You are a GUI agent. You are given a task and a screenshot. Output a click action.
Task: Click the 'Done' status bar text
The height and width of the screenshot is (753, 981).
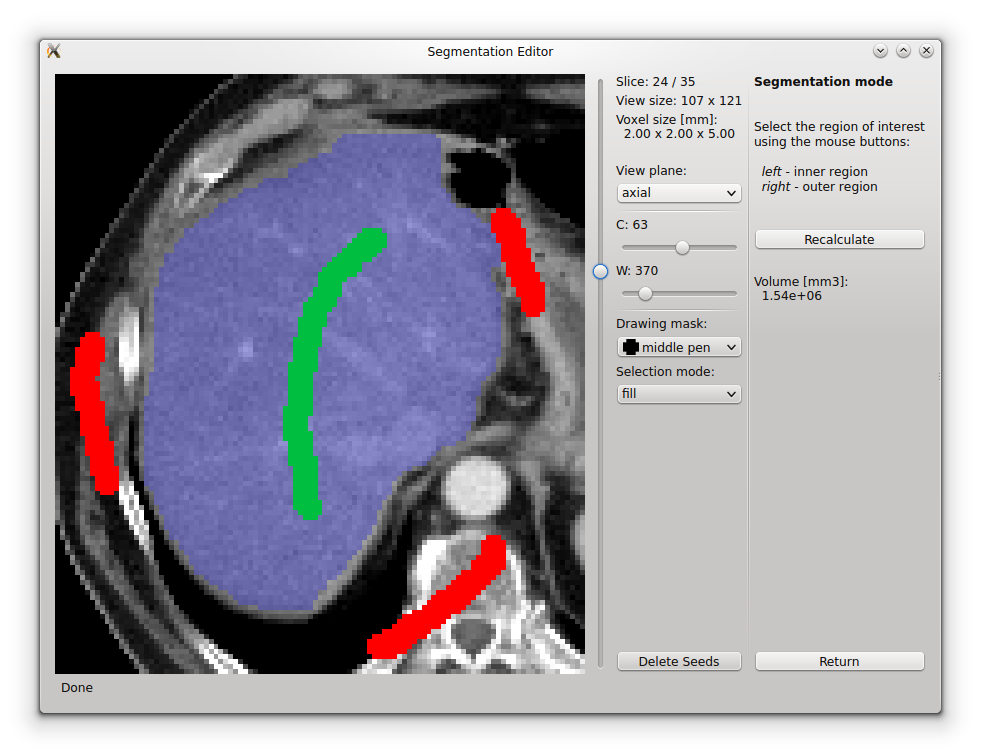[77, 687]
